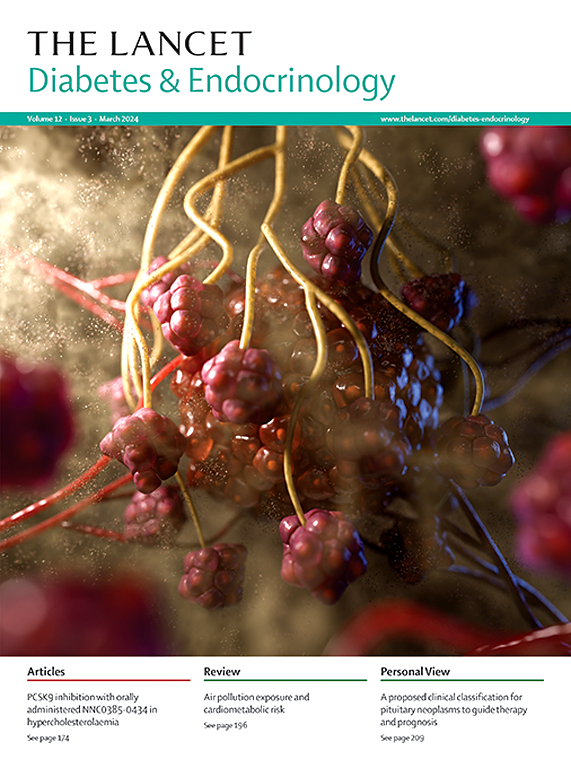Image resolution: width=571 pixels, height=768 pixels.
Task: Click See page 174 reference
Action: point(48,738)
